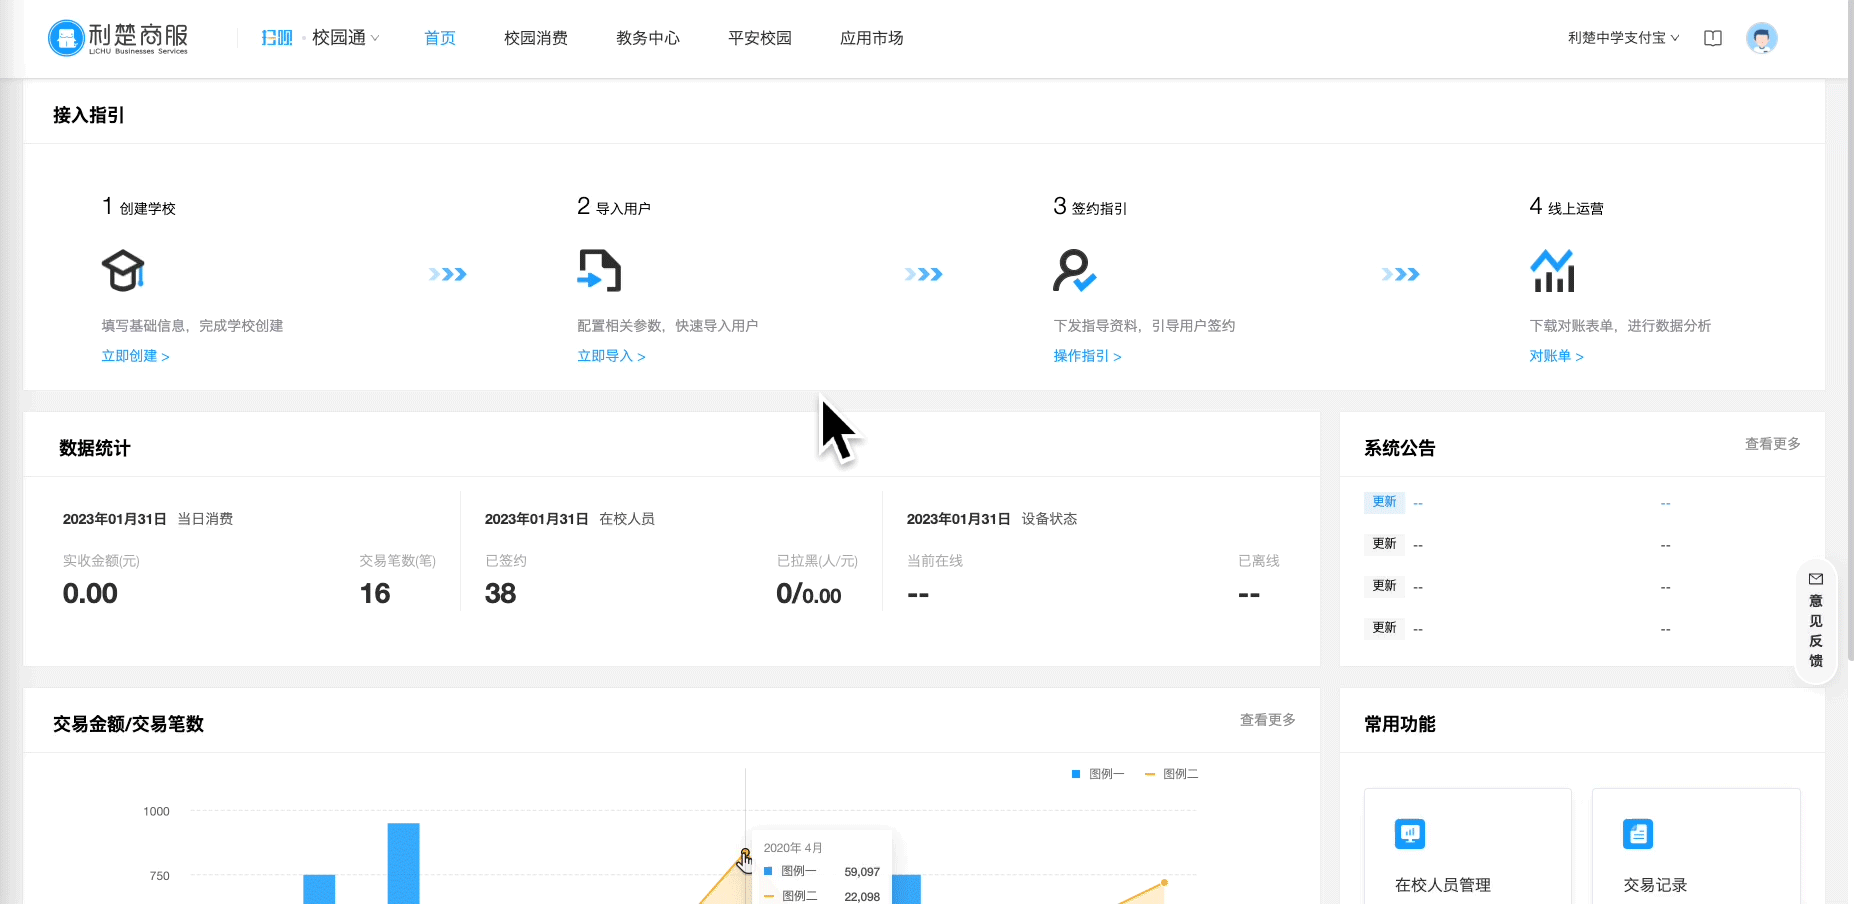Toggle the 图例二 legend item
The width and height of the screenshot is (1854, 904).
(x=1171, y=774)
